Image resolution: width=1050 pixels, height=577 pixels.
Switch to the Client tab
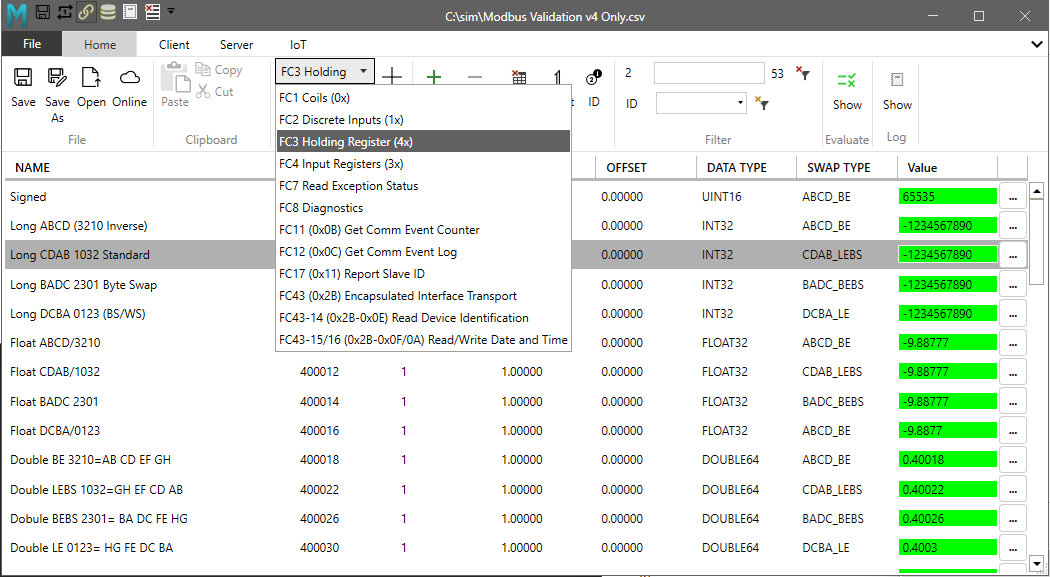(174, 45)
